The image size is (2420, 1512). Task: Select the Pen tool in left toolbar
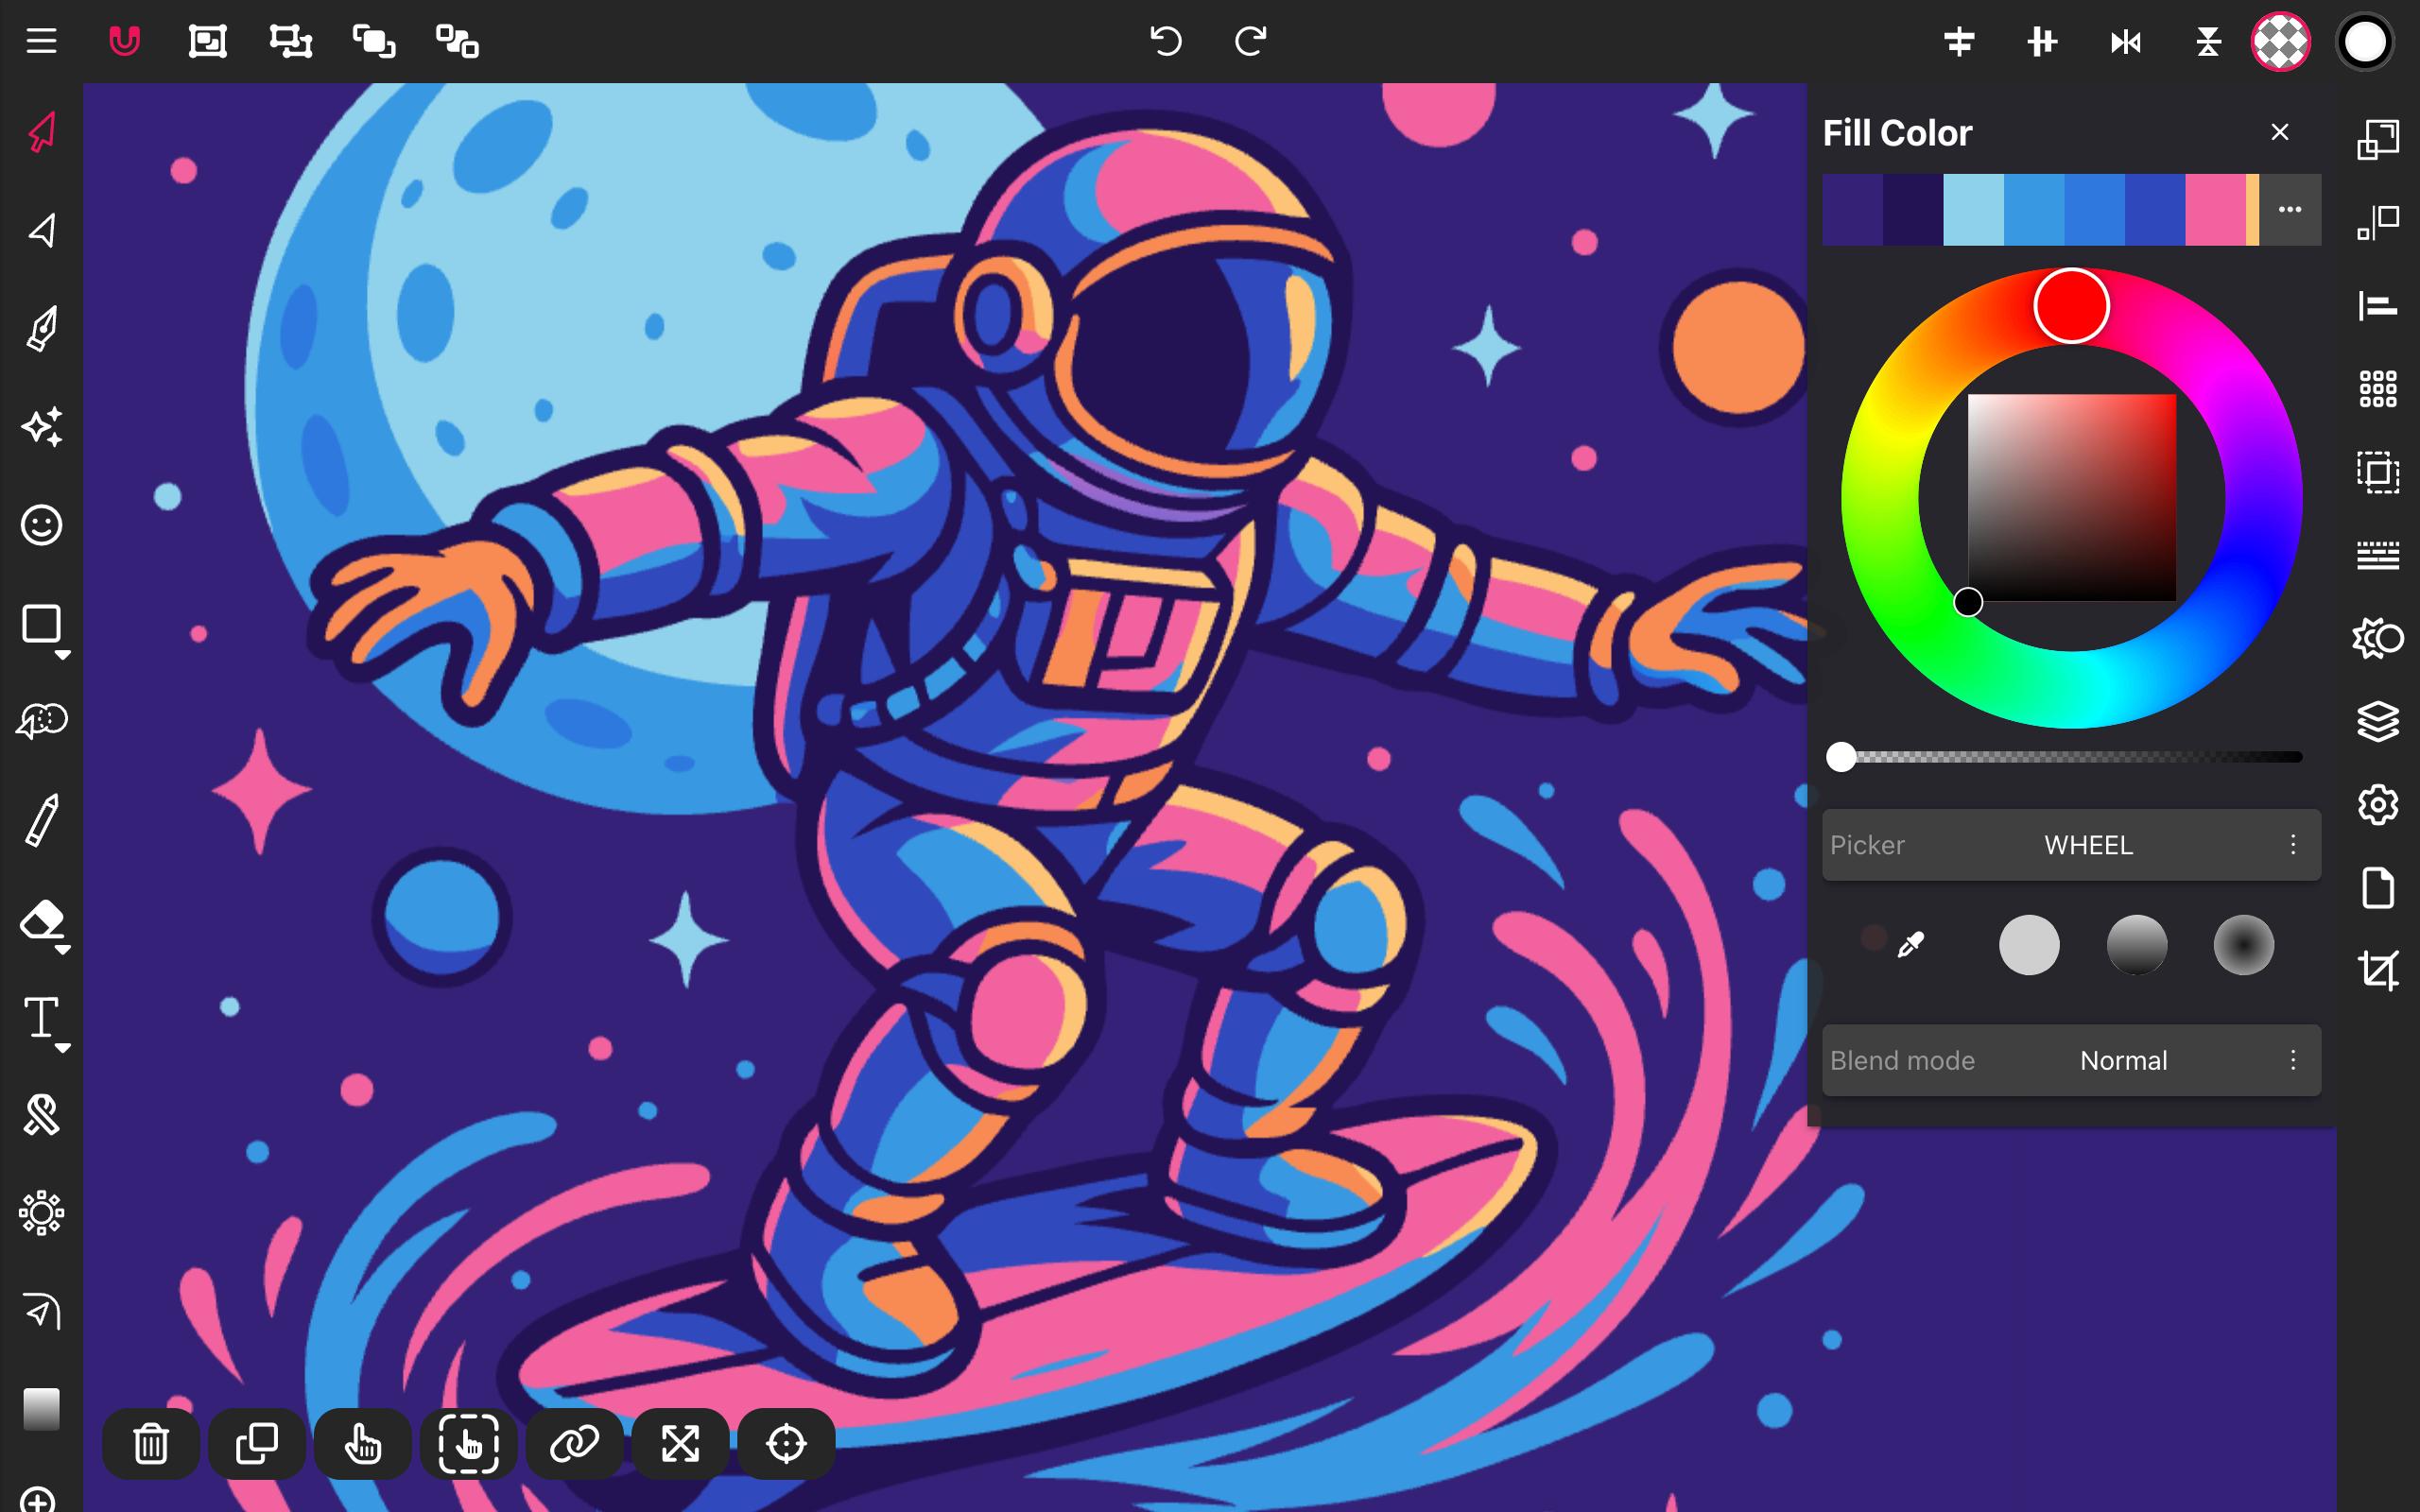(x=42, y=328)
